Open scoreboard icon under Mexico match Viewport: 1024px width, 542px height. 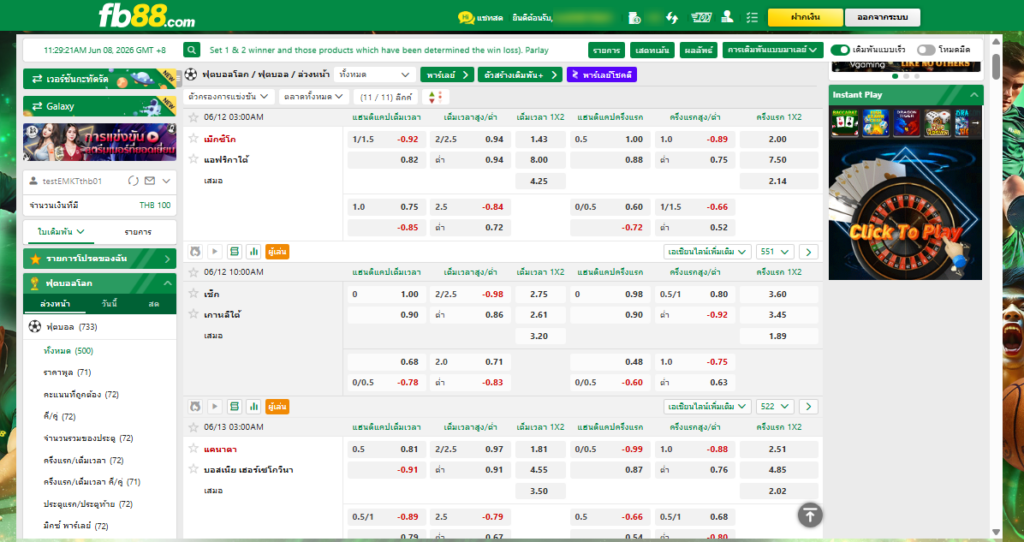click(x=234, y=251)
